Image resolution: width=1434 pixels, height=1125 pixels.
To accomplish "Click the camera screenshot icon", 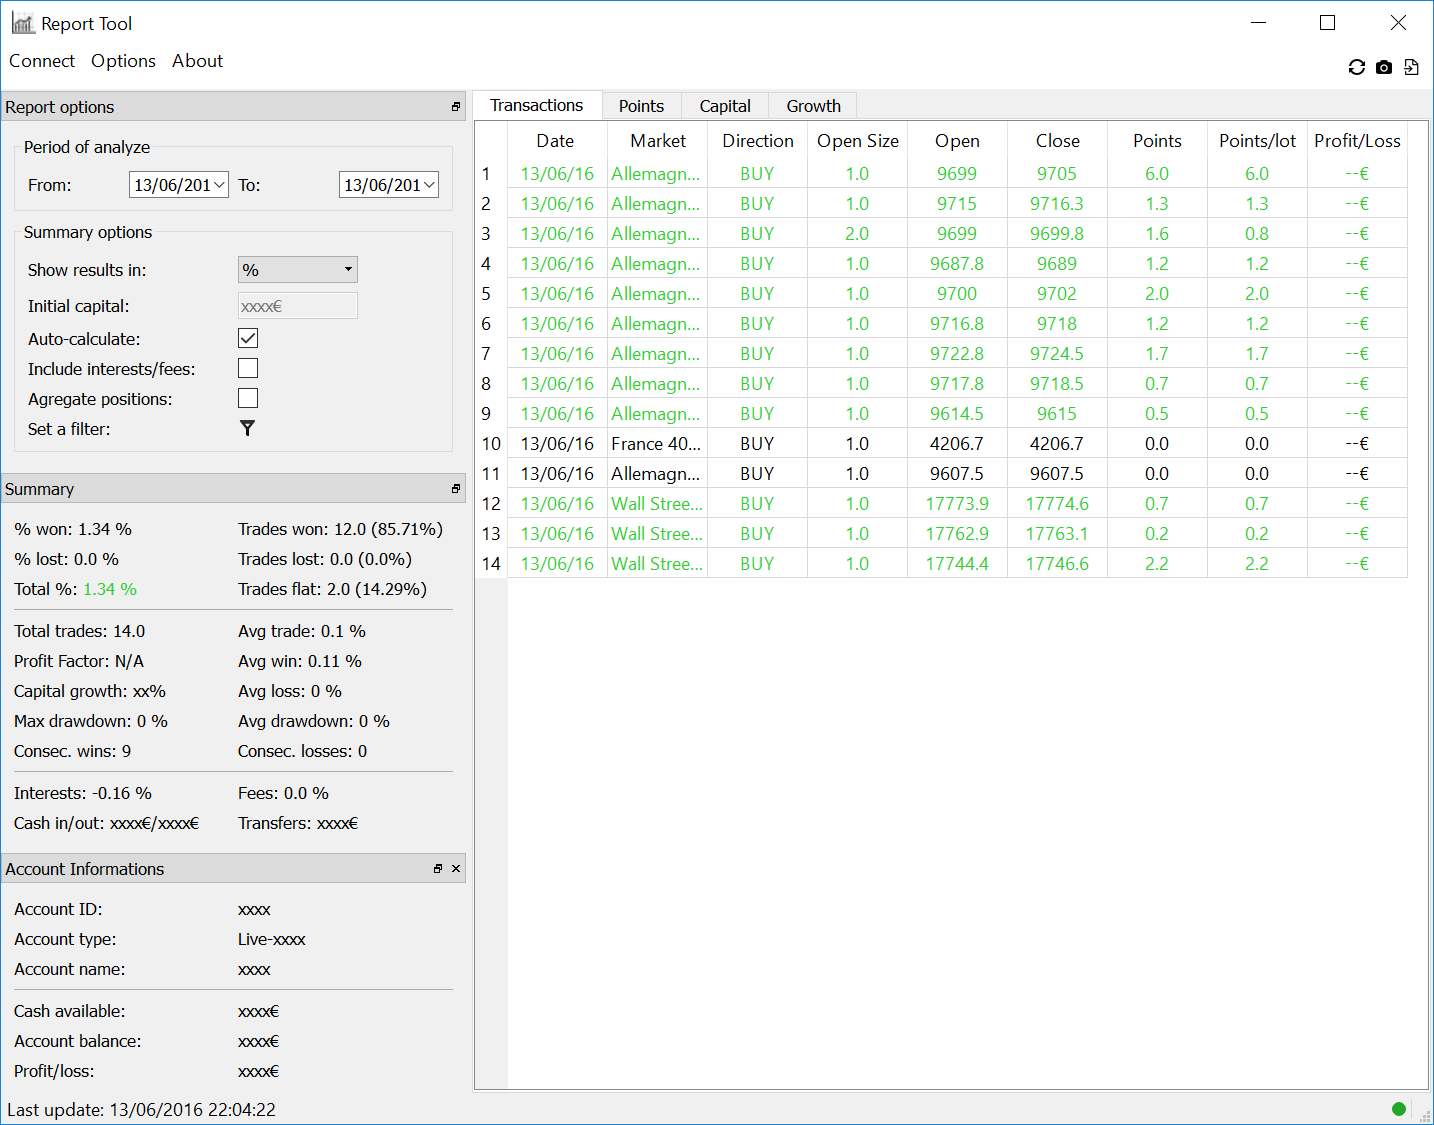I will 1384,67.
